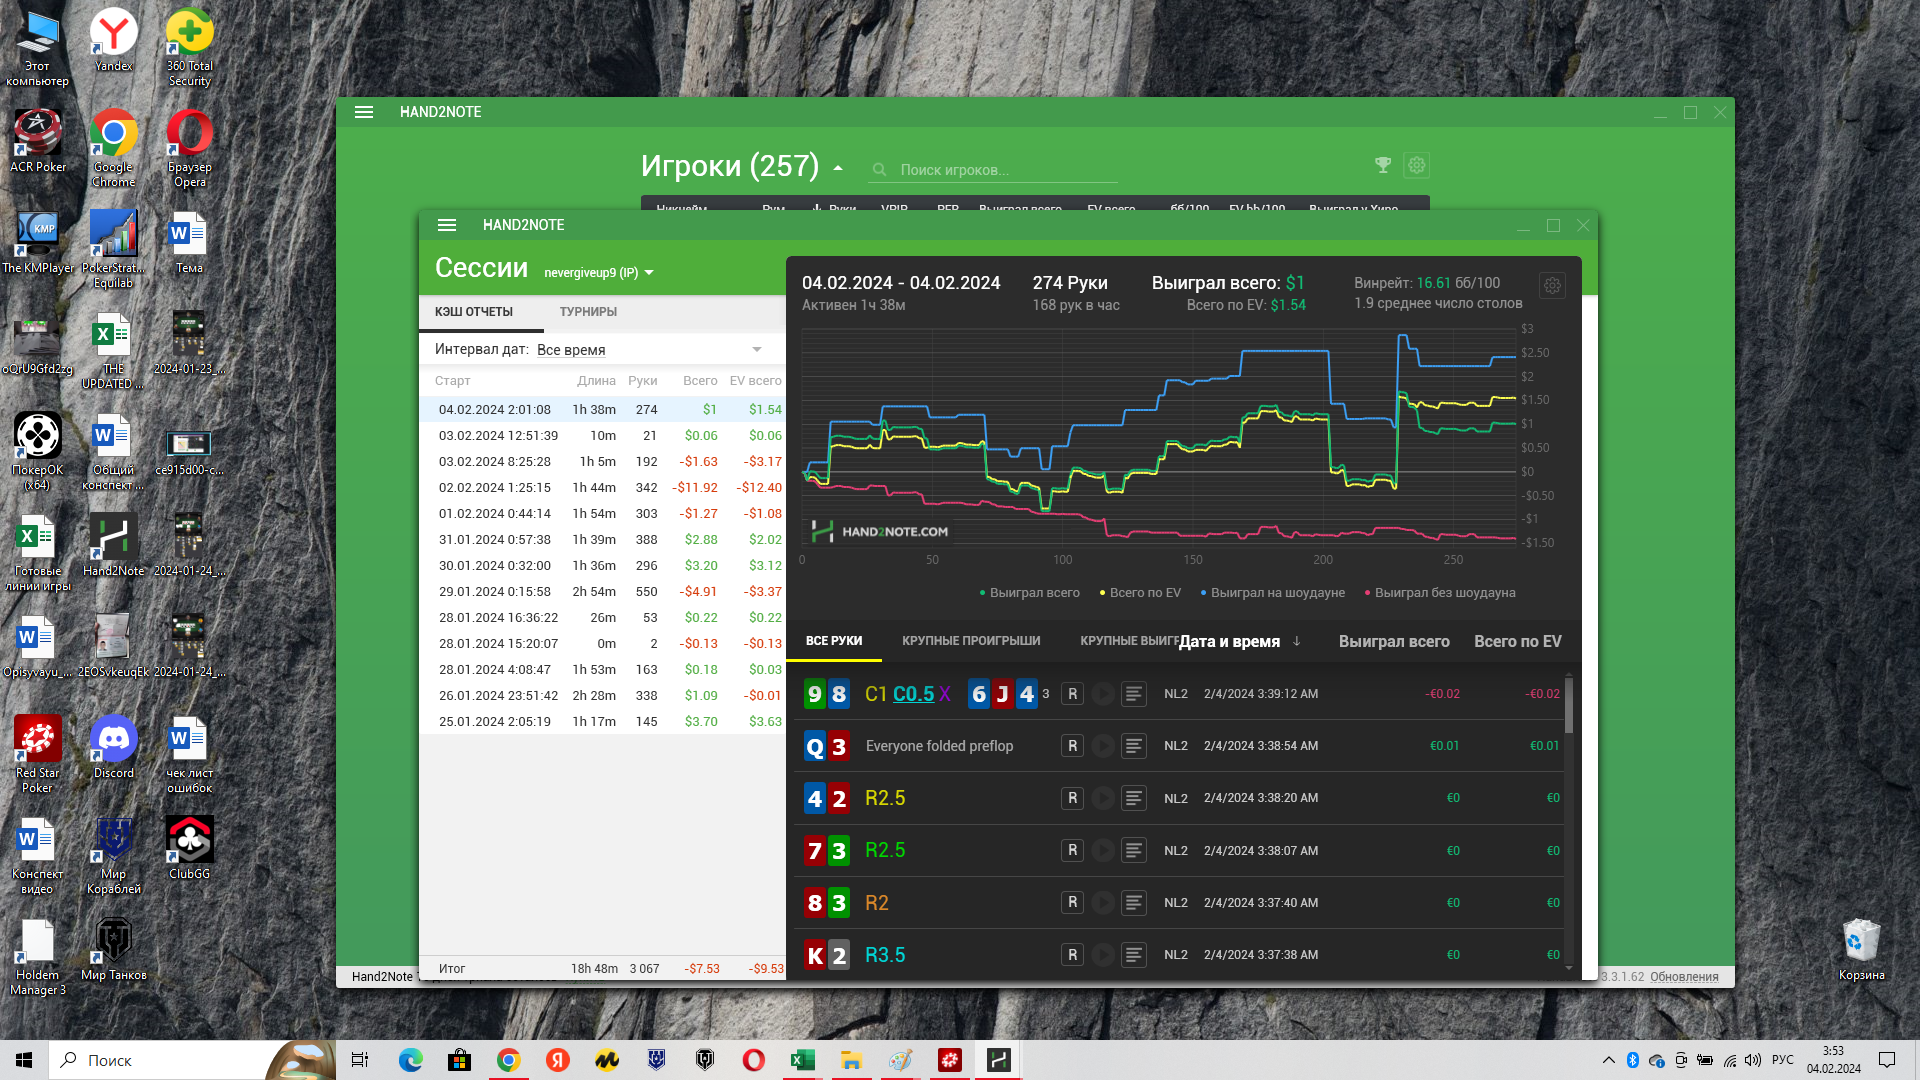
Task: Click hands list vertical scrollbar
Action: point(1568,706)
